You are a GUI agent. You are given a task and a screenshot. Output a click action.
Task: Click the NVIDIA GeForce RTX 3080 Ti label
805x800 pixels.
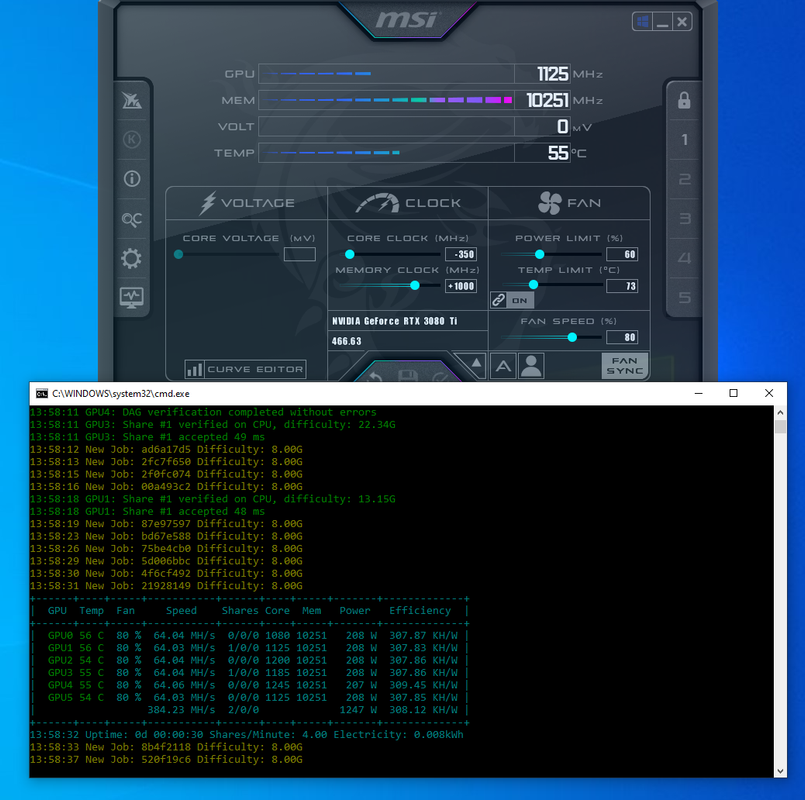pyautogui.click(x=394, y=321)
